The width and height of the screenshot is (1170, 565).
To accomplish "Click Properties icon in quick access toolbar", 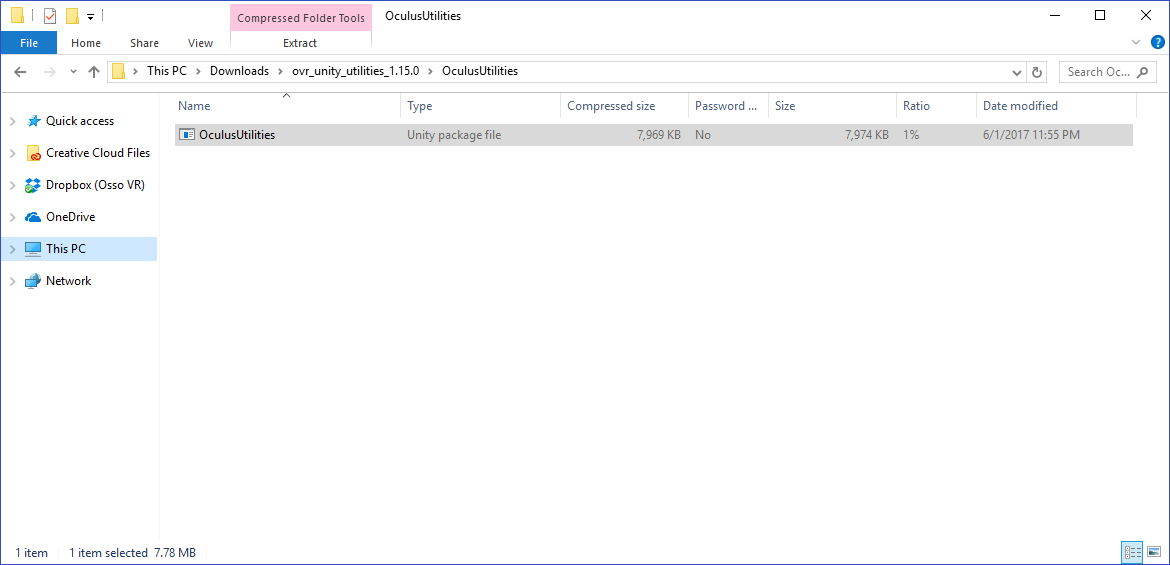I will coord(50,16).
